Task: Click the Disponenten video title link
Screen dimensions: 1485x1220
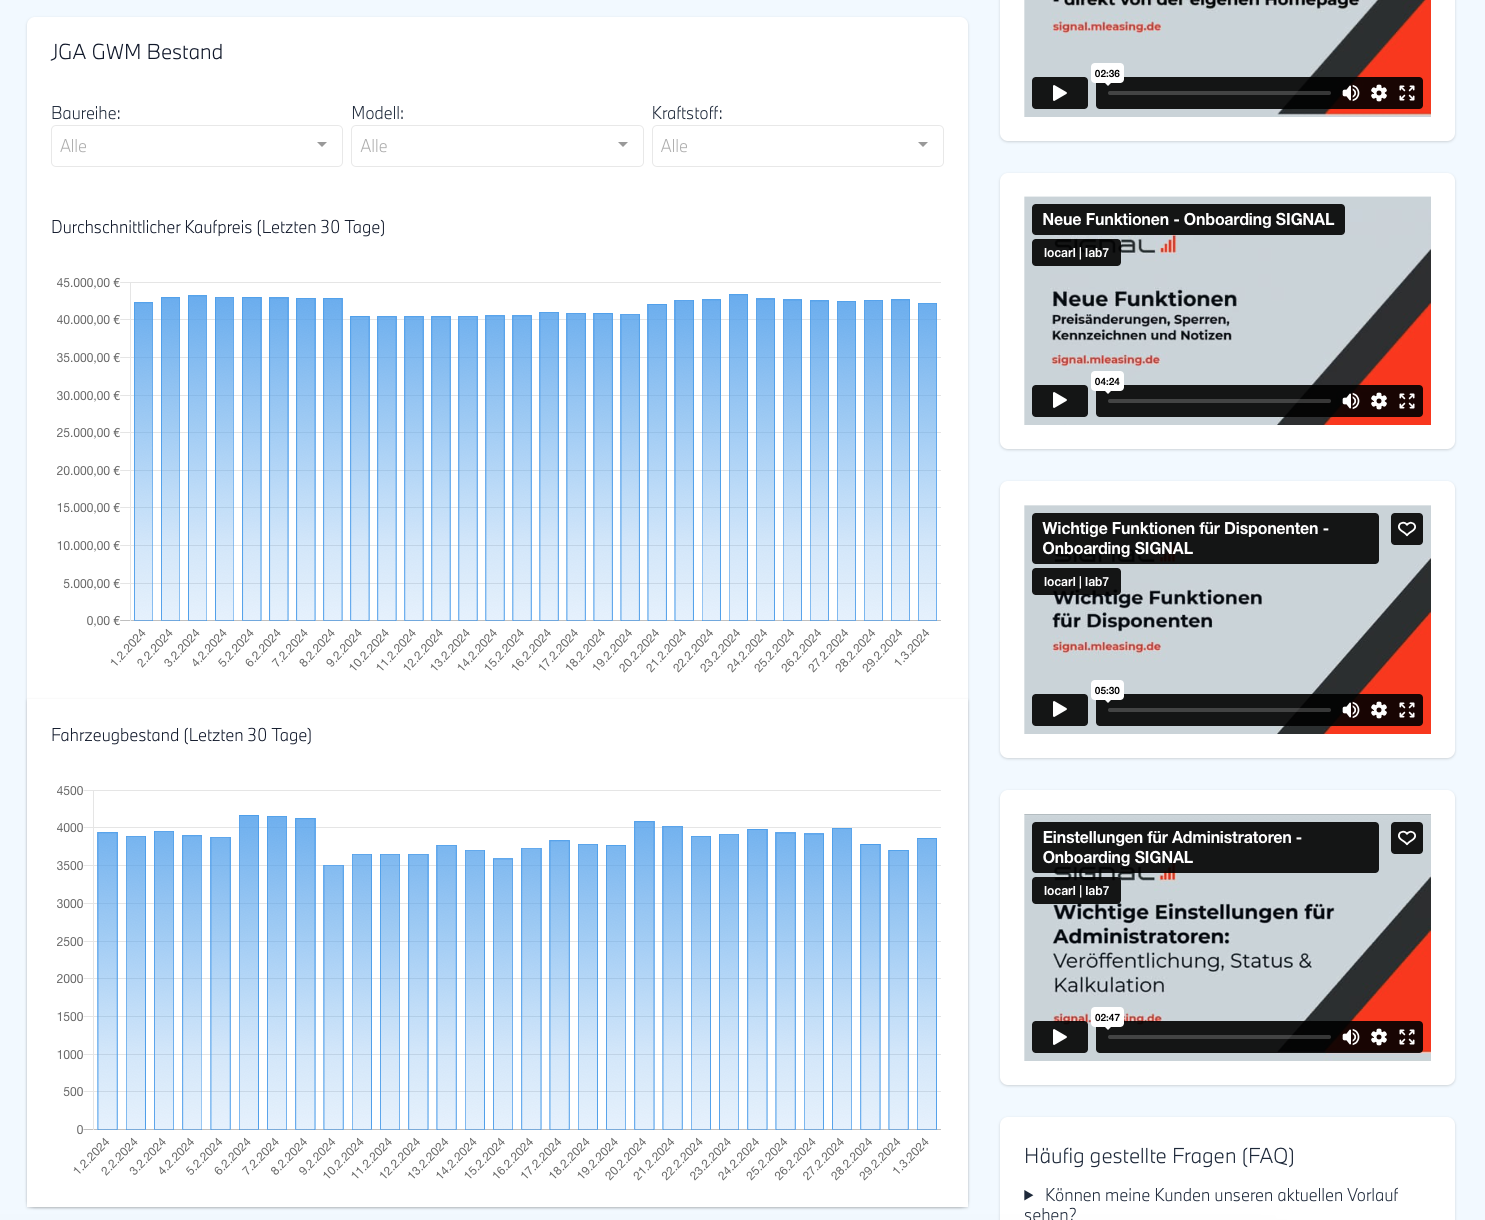Action: pos(1185,538)
